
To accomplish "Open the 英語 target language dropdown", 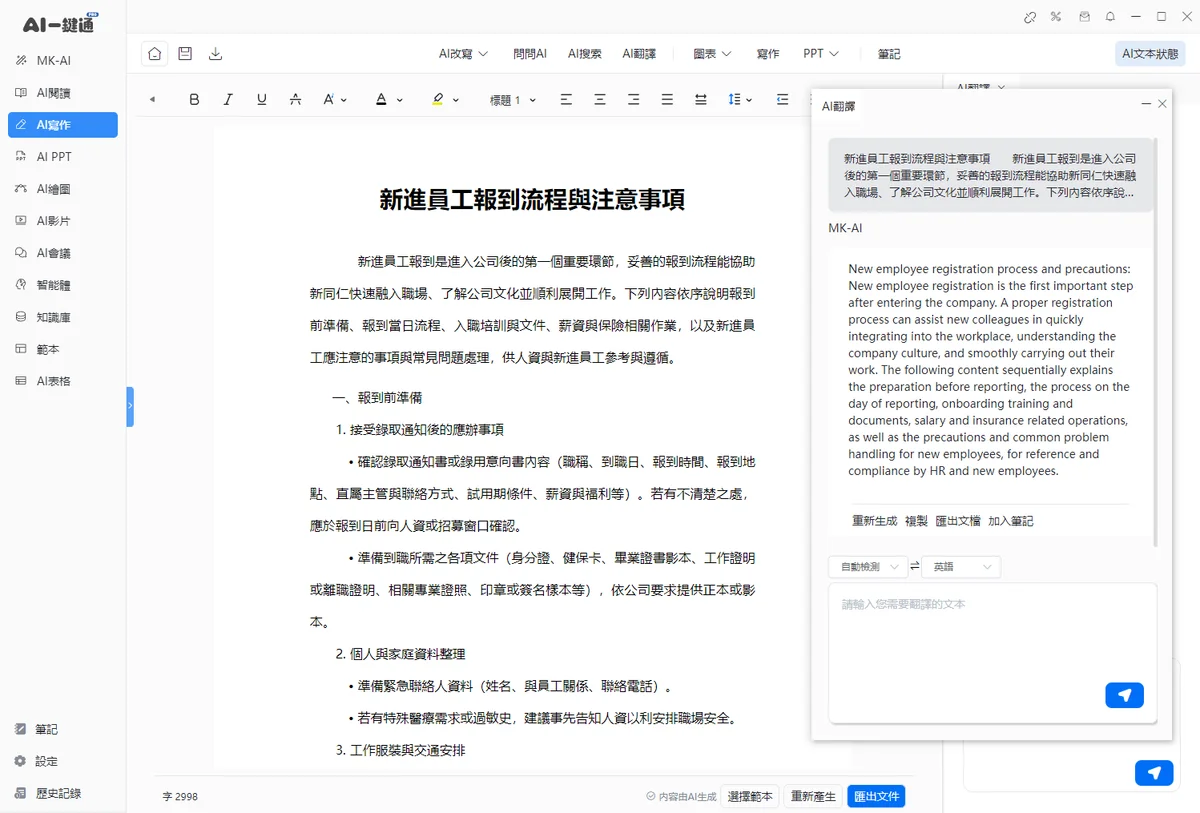I will pyautogui.click(x=961, y=567).
